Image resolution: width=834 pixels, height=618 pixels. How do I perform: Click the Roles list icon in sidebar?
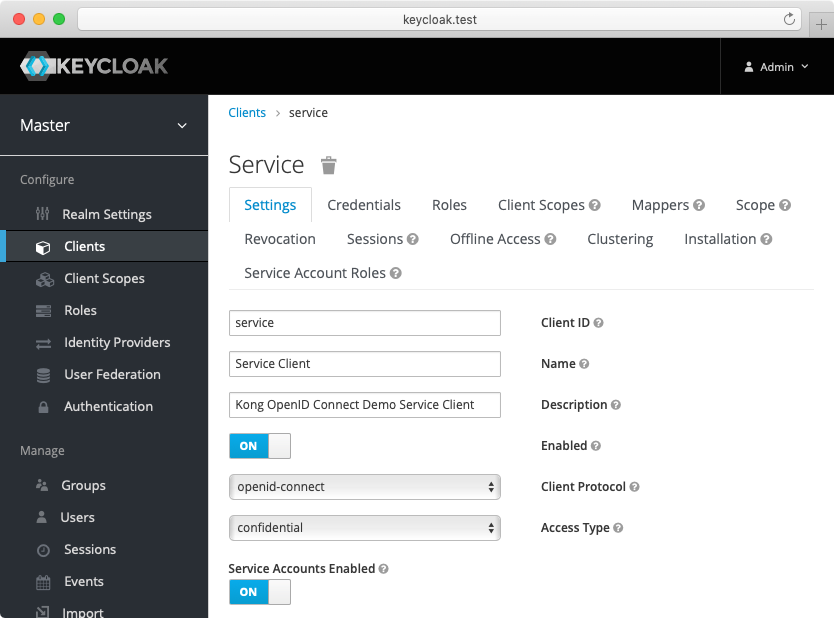[x=44, y=311]
